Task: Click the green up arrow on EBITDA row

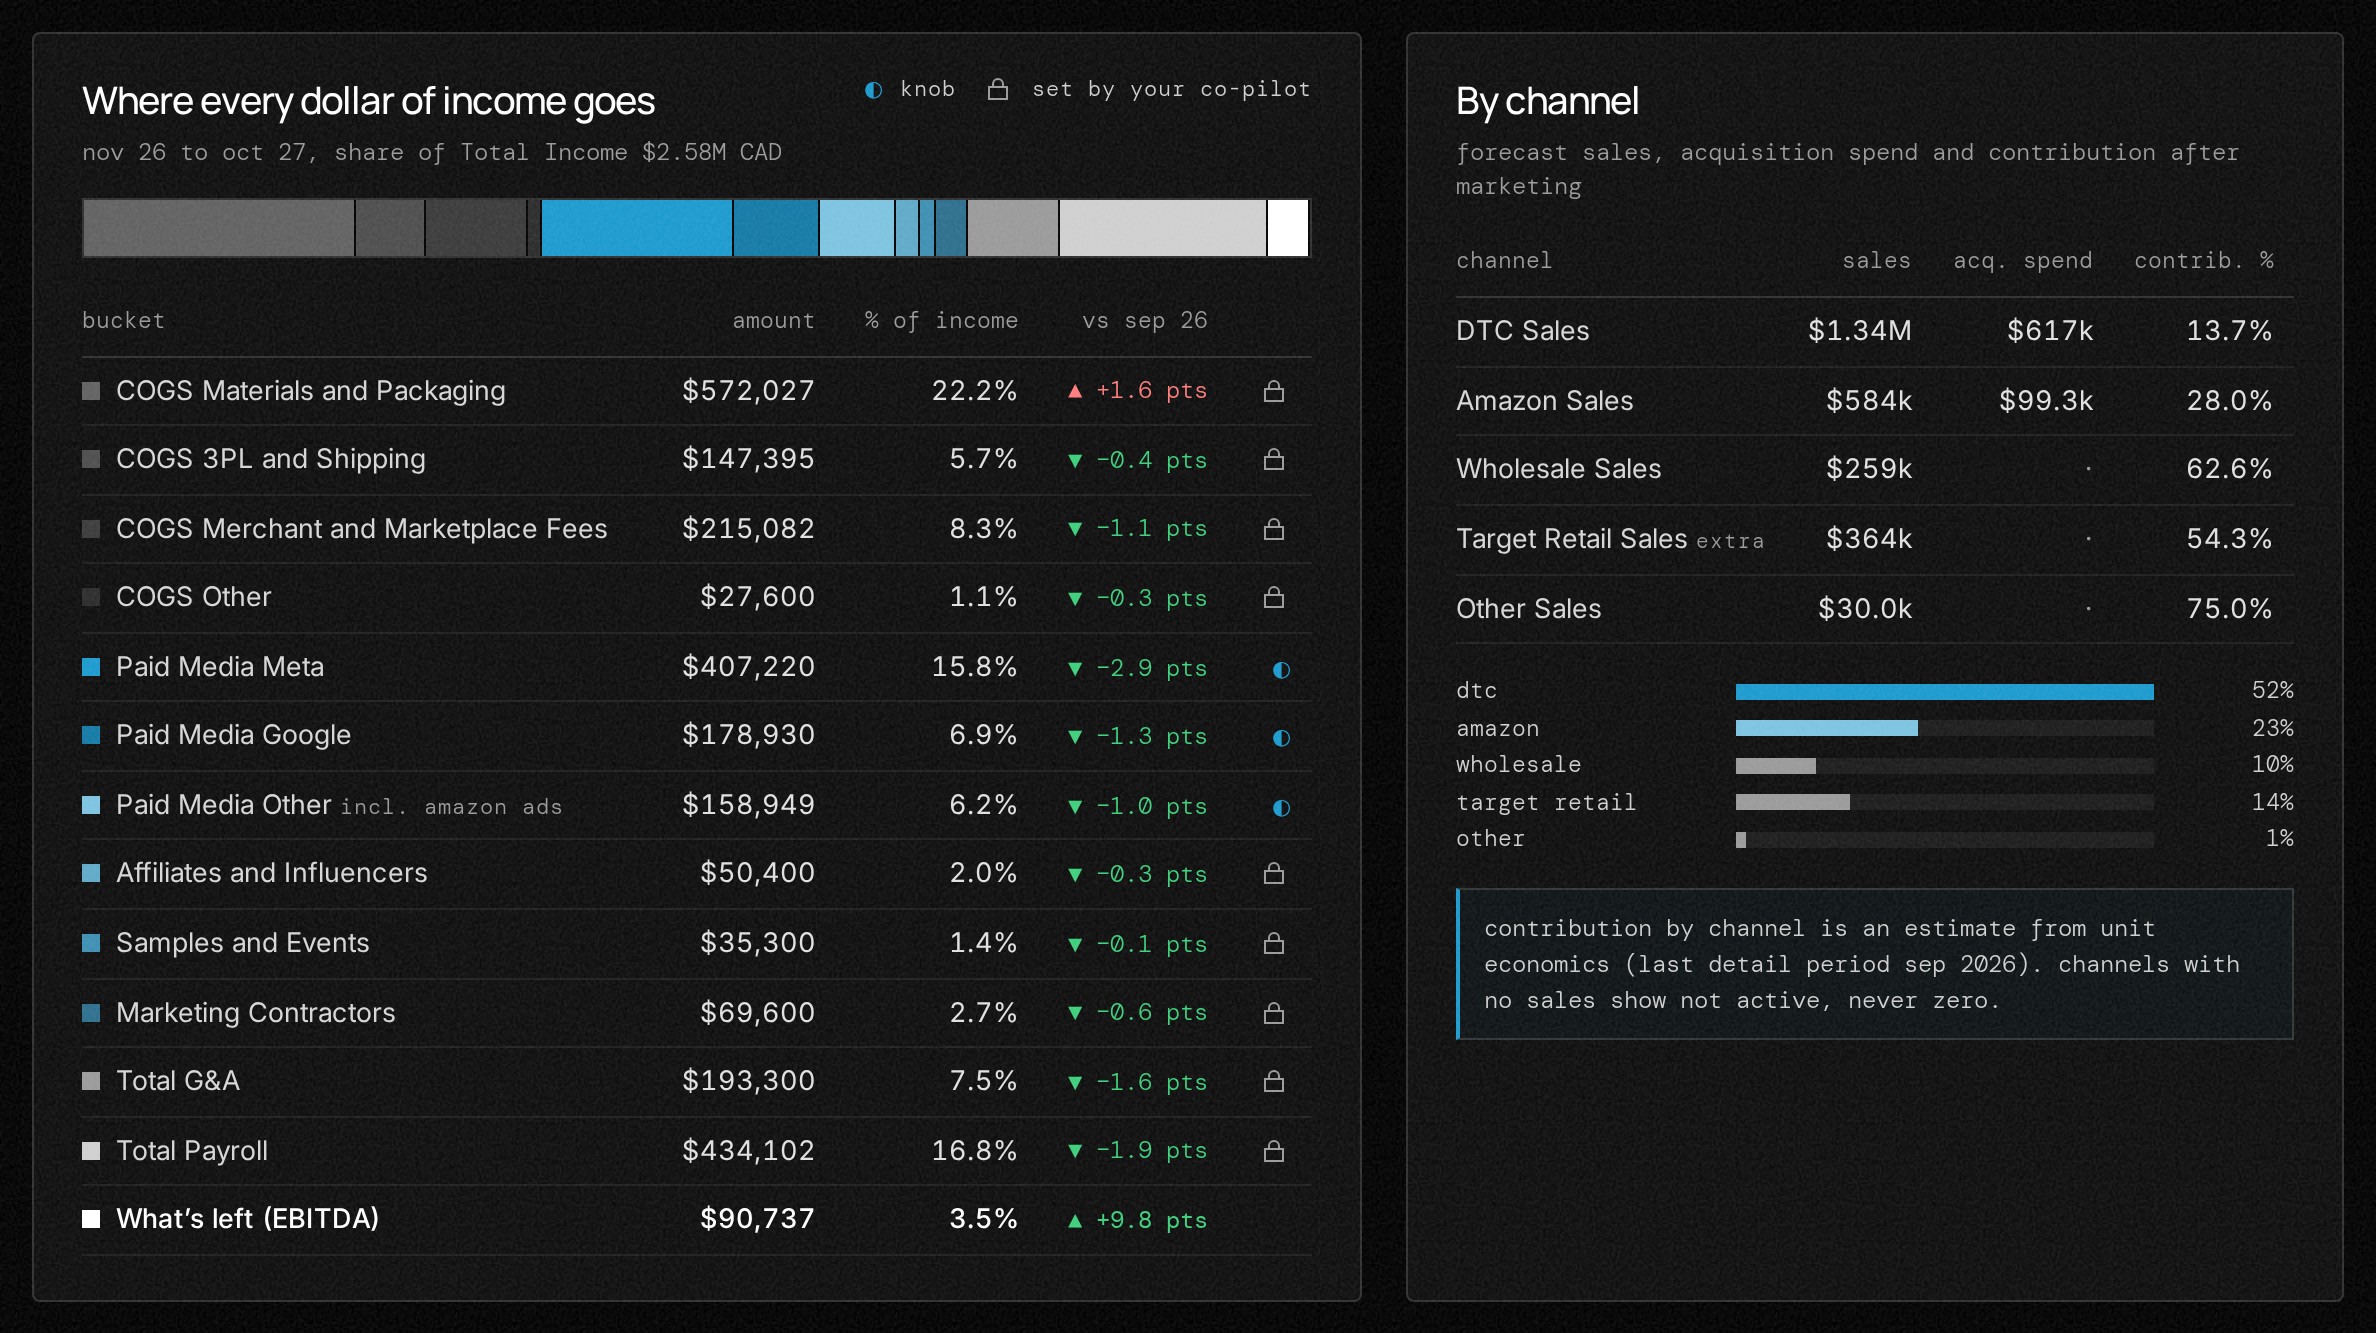Action: [1075, 1220]
